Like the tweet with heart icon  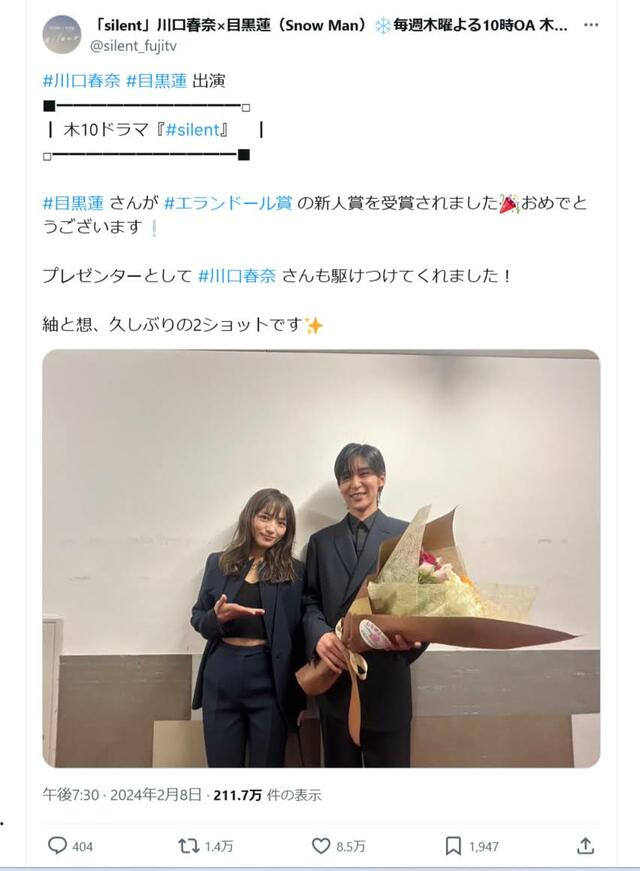(x=321, y=846)
